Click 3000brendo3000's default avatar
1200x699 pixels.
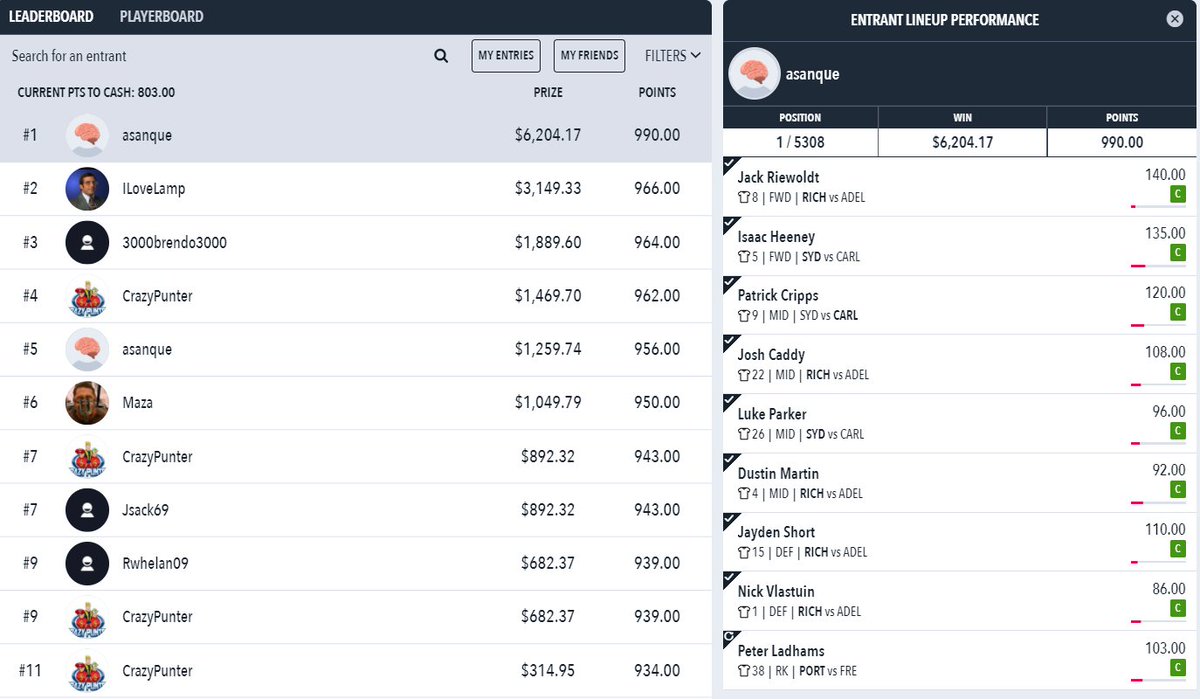coord(87,242)
